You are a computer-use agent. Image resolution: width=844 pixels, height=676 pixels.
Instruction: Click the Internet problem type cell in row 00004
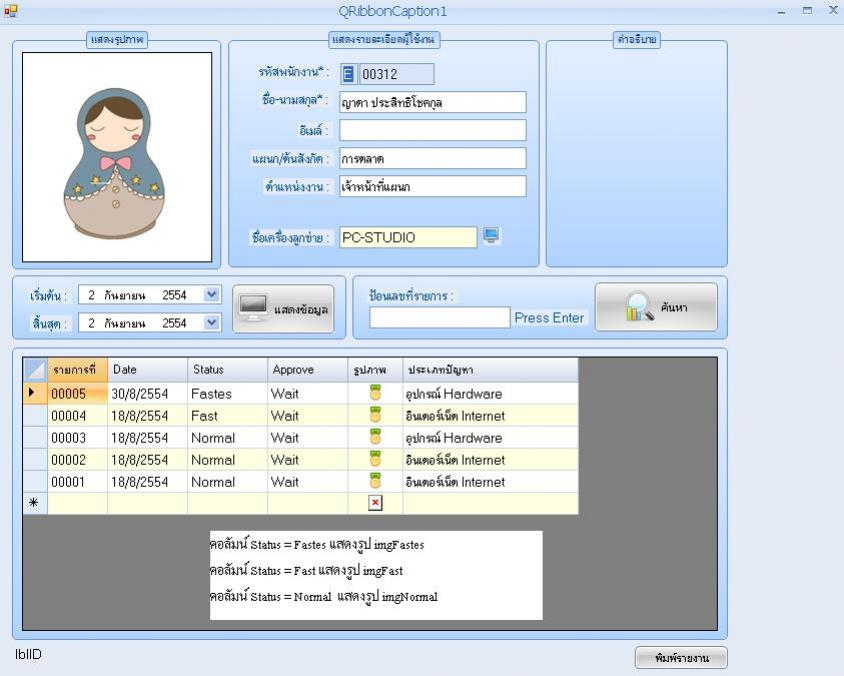[490, 416]
